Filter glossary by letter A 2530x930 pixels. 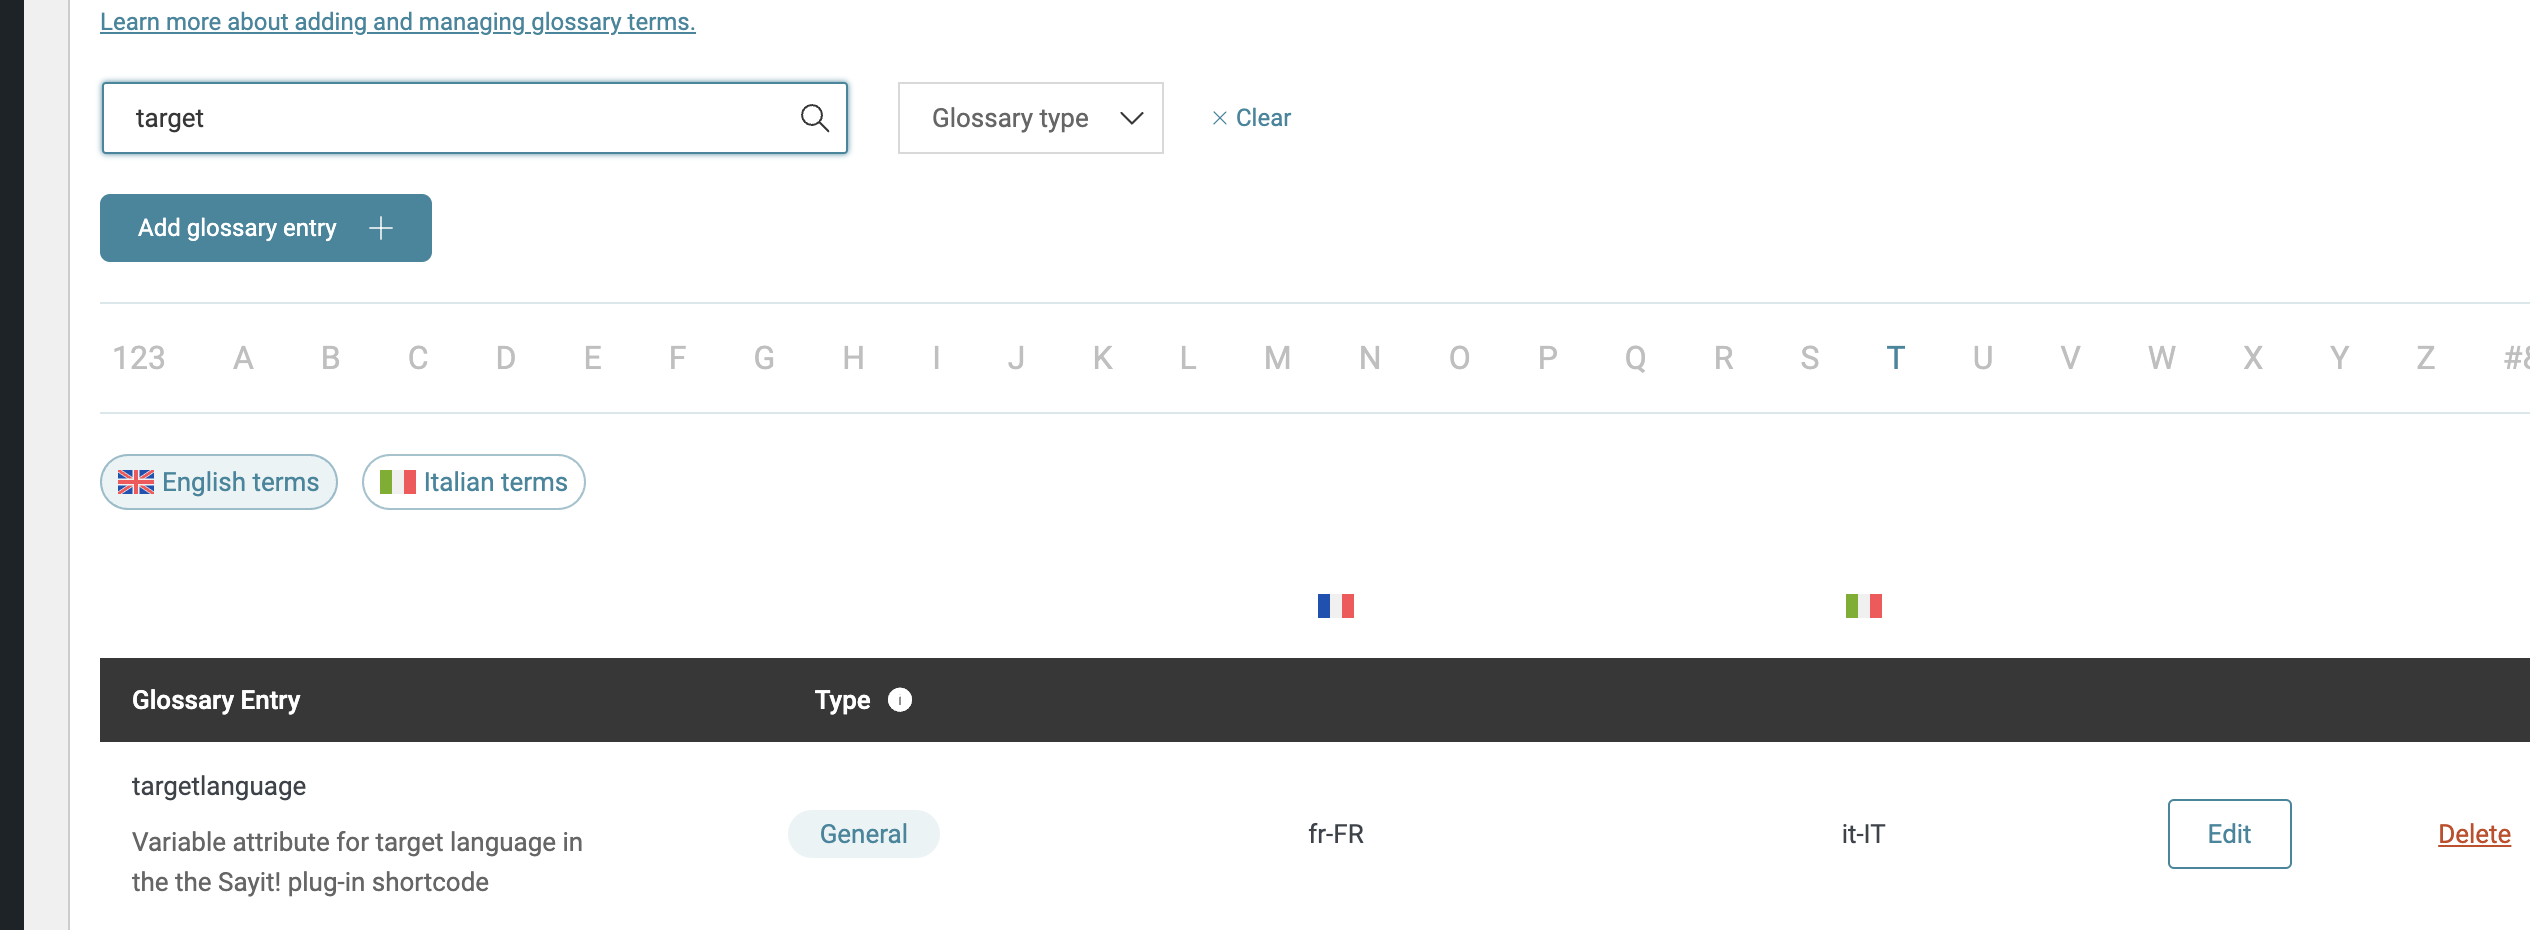tap(243, 358)
